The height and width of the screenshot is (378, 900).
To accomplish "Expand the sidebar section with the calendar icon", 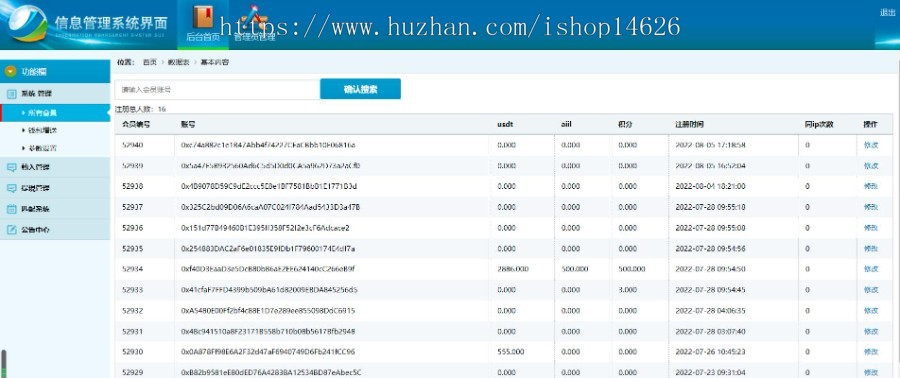I will tap(55, 209).
